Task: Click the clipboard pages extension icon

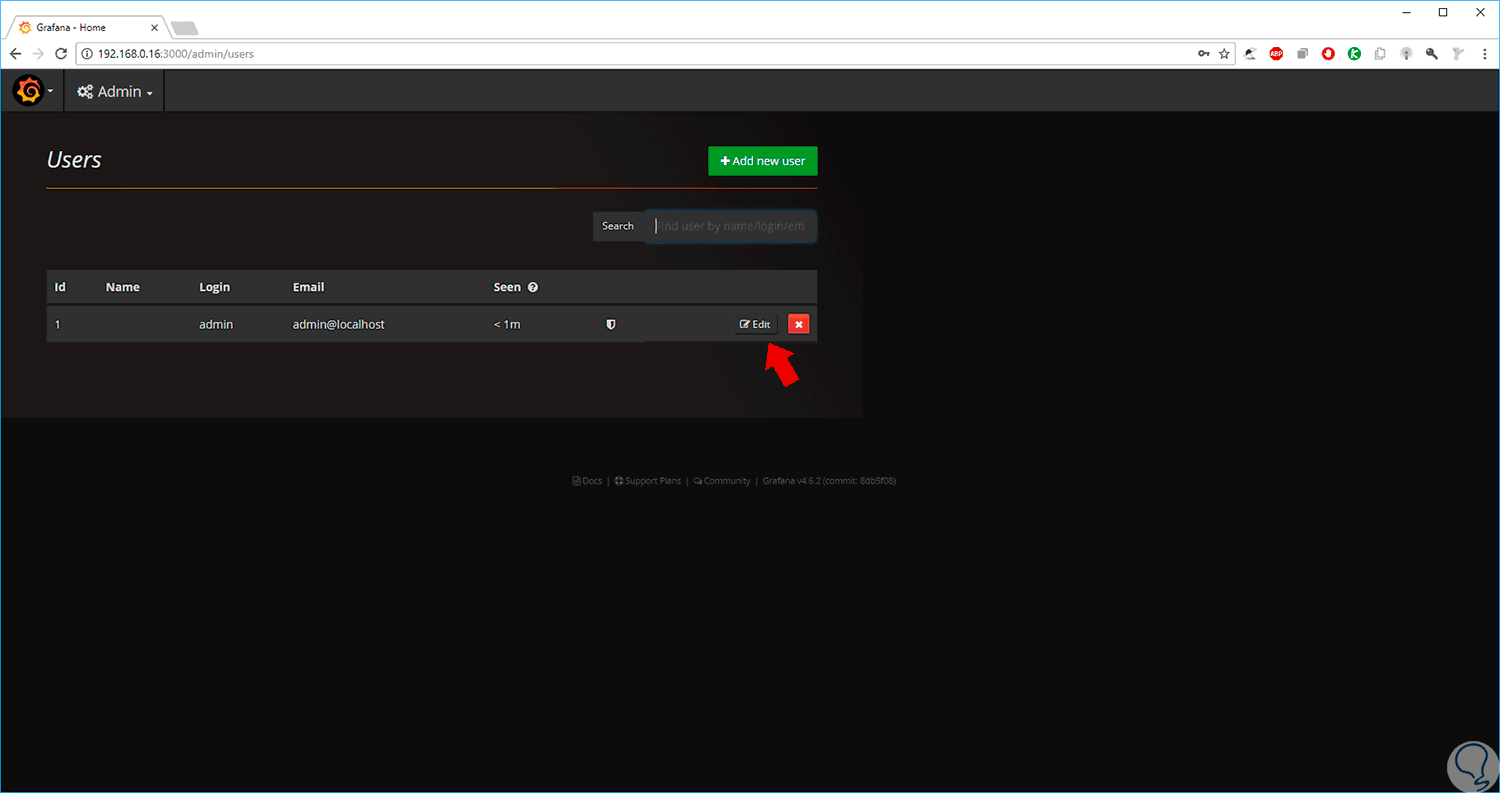Action: pos(1380,54)
